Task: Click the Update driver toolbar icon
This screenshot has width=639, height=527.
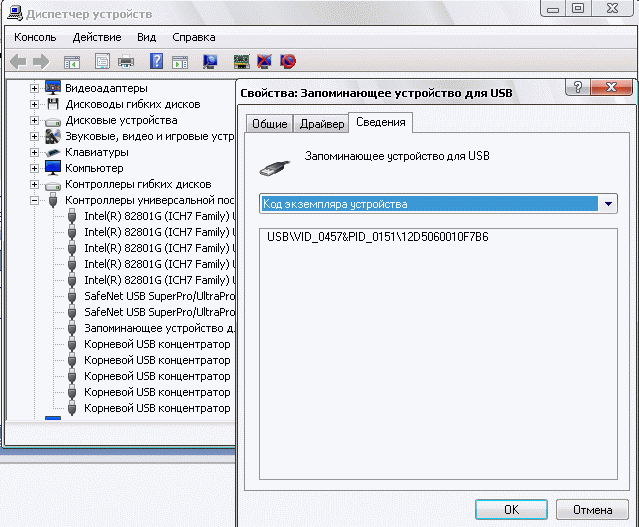Action: (241, 62)
